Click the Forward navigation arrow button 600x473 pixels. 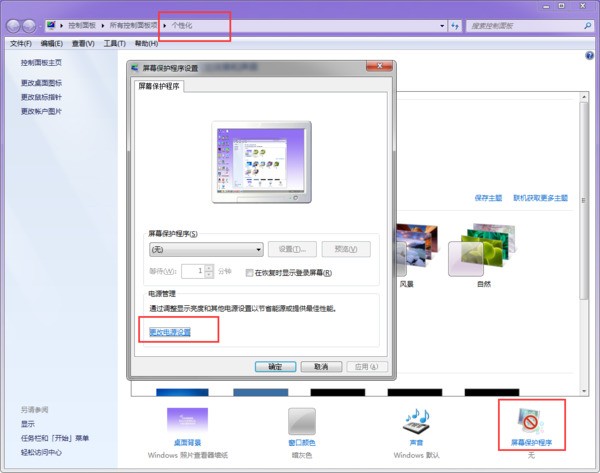(29, 26)
